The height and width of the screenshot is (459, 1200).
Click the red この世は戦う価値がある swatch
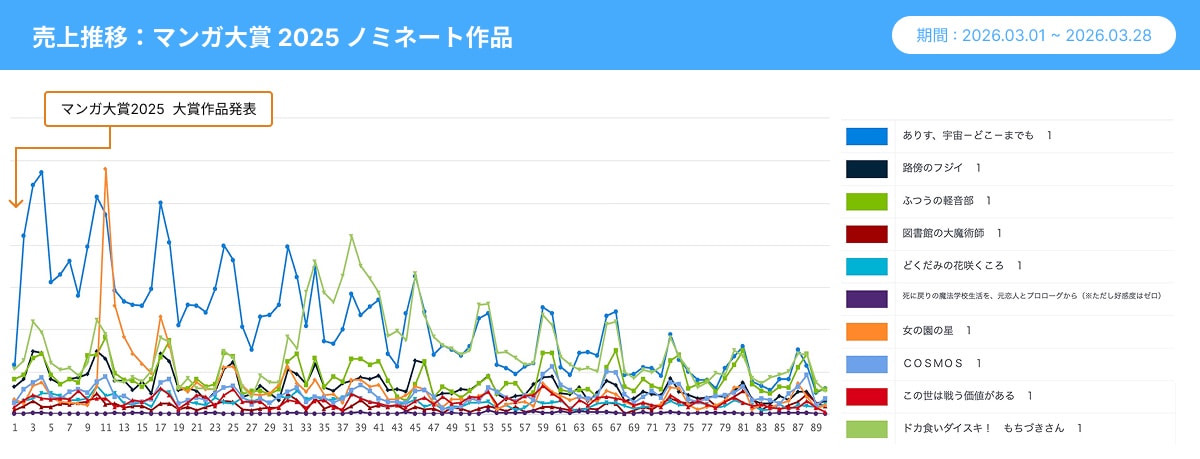pyautogui.click(x=866, y=396)
